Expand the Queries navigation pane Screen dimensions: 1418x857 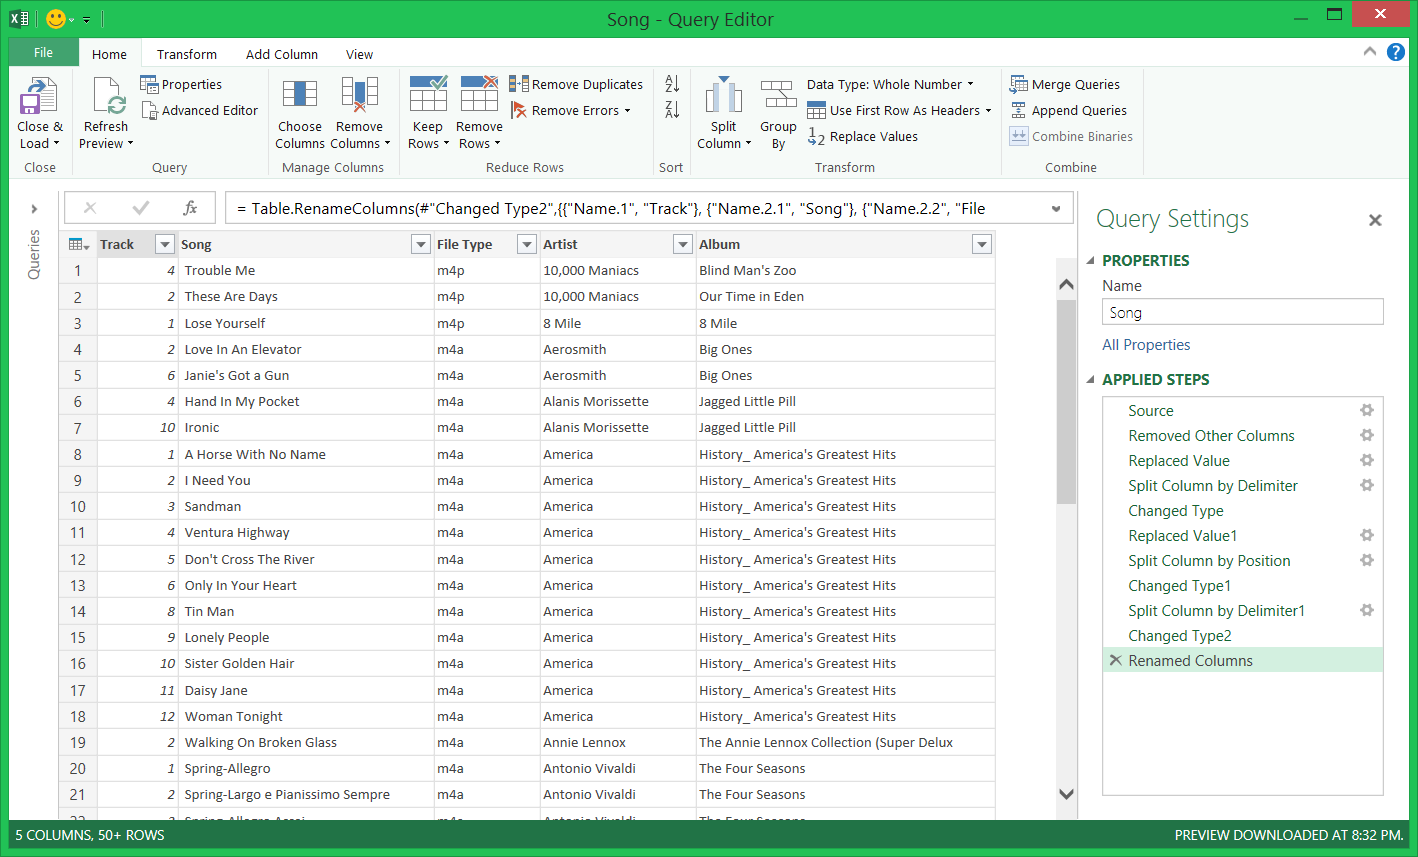click(x=34, y=209)
